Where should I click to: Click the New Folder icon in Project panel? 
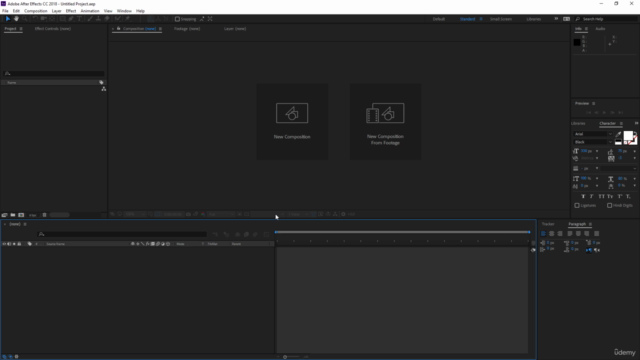click(x=13, y=215)
